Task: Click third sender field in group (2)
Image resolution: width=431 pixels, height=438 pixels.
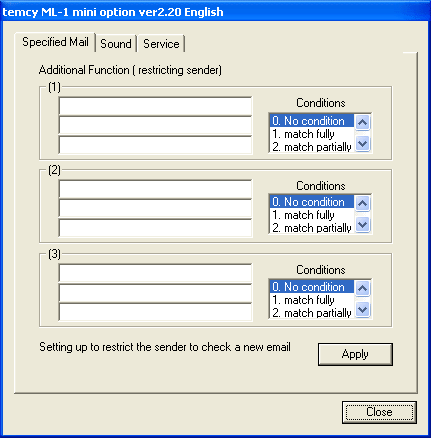Action: point(155,228)
